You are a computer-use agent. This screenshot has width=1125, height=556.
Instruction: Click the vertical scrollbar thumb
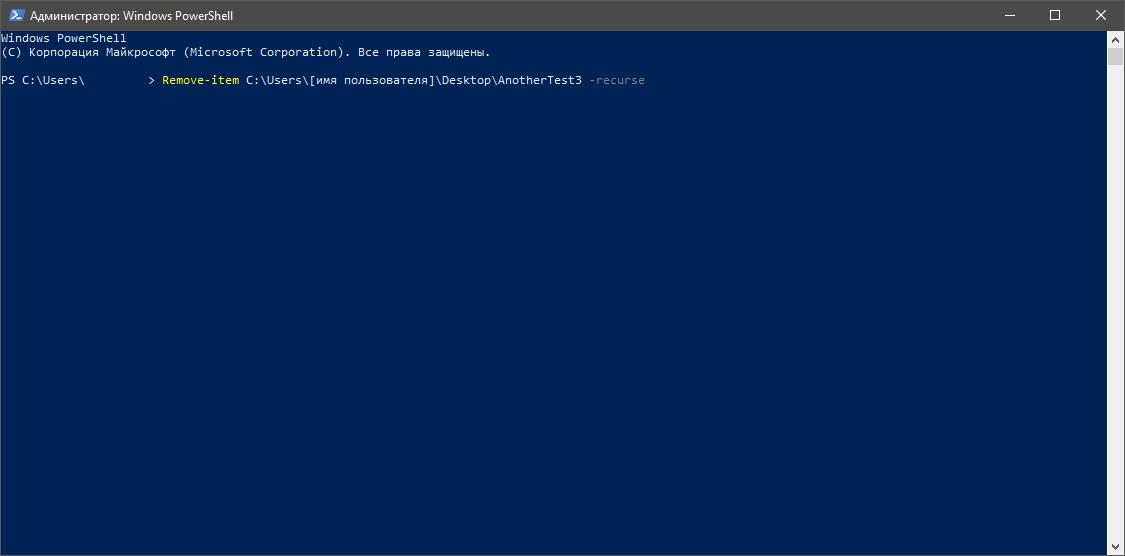(x=1114, y=57)
